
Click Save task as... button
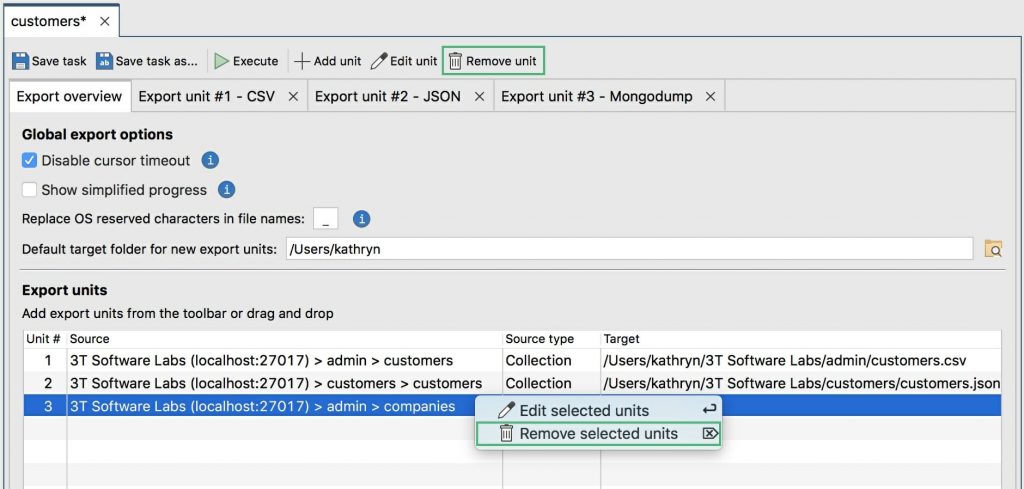tap(147, 61)
